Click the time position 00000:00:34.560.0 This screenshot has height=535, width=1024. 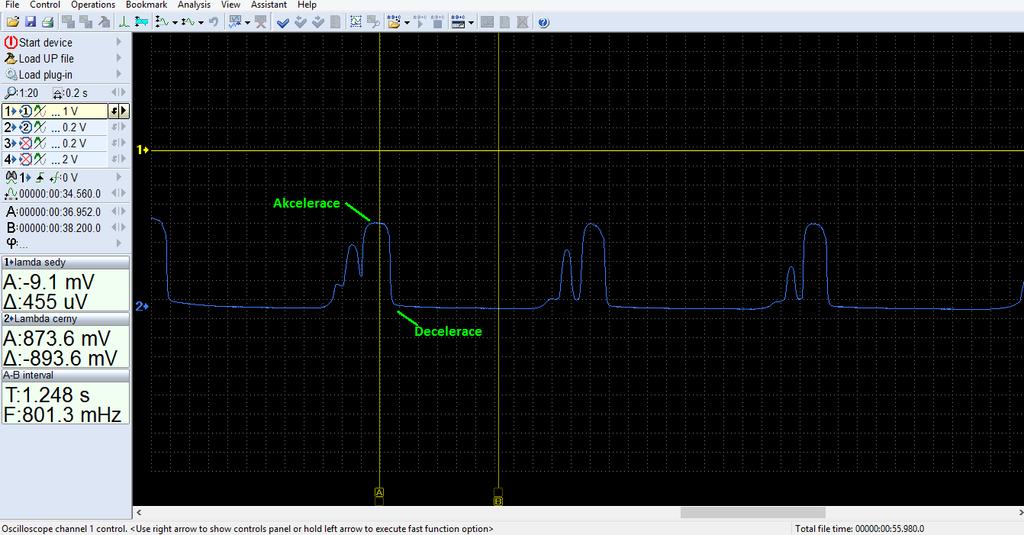tap(59, 194)
